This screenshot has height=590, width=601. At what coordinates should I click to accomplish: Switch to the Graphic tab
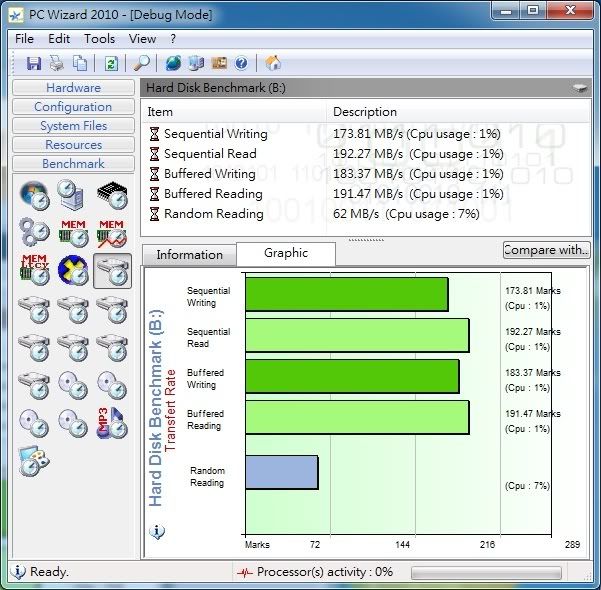click(286, 253)
